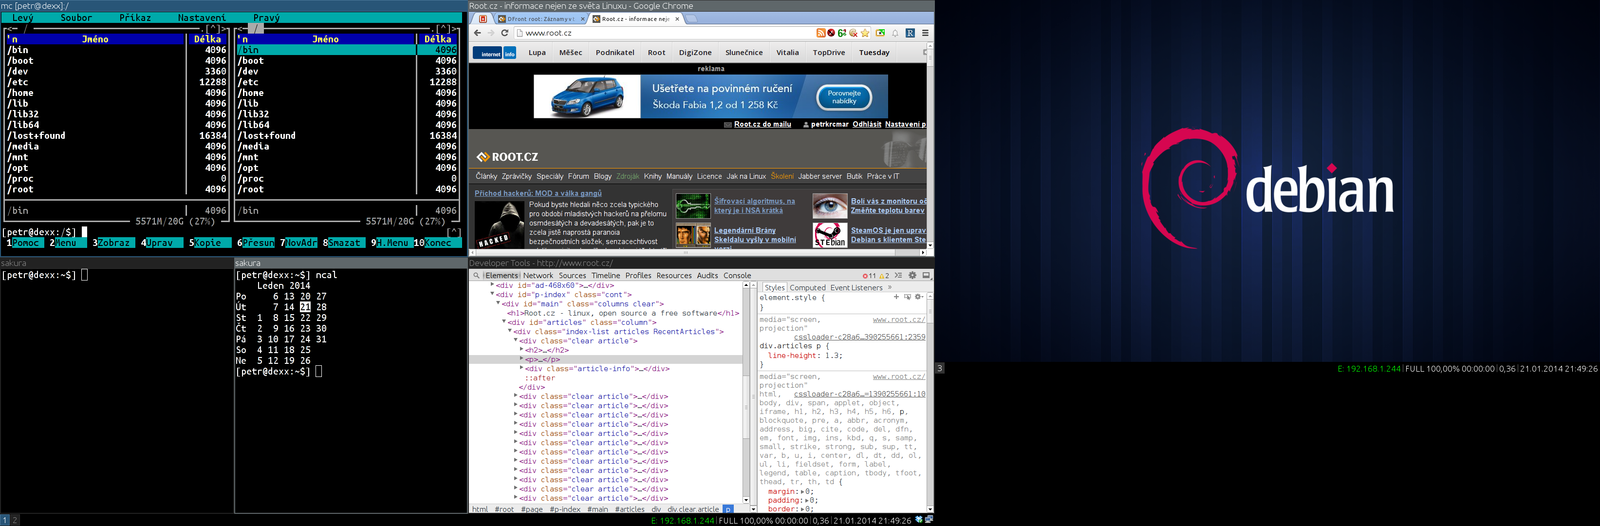Viewport: 1600px width, 526px height.
Task: Toggle element state icon in Styles pane
Action: 908,297
